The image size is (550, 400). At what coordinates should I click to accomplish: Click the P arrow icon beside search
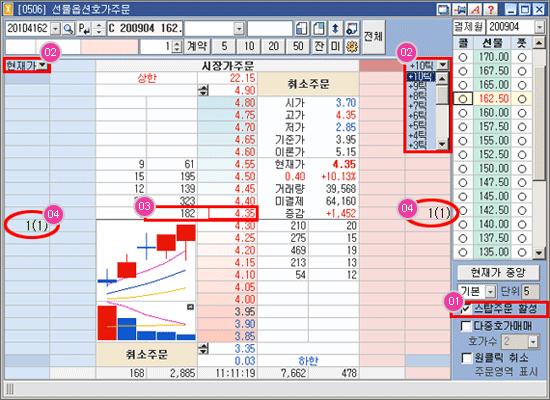point(84,29)
